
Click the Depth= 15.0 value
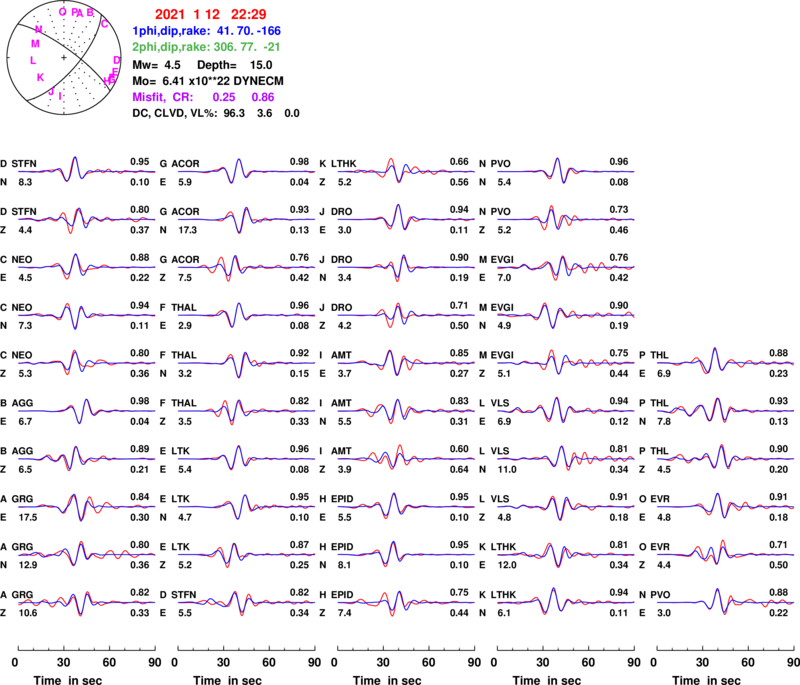pyautogui.click(x=235, y=65)
